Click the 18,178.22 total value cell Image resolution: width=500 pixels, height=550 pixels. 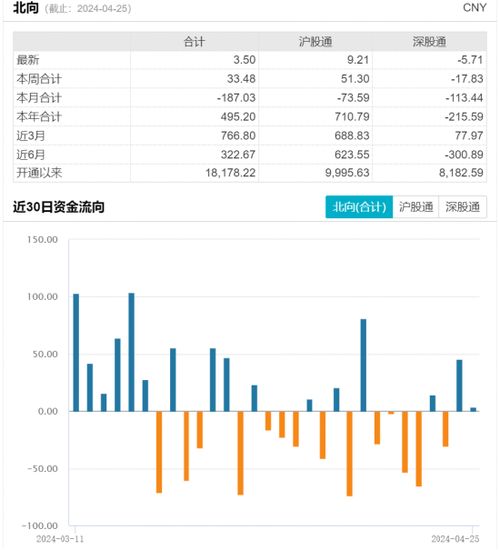coord(231,173)
